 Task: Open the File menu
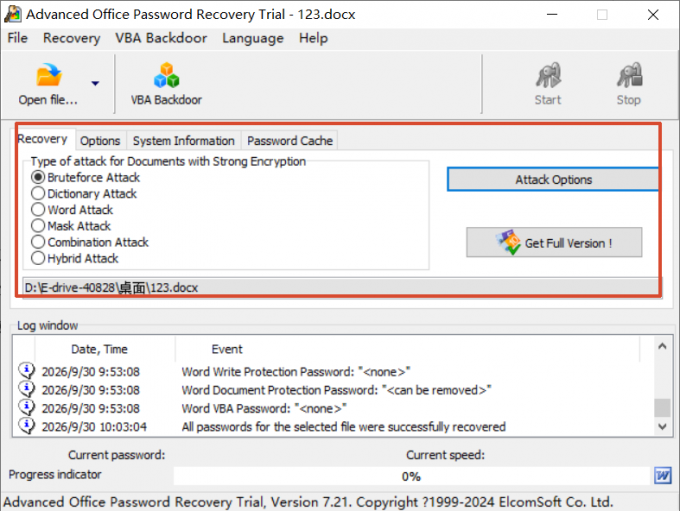pyautogui.click(x=17, y=38)
